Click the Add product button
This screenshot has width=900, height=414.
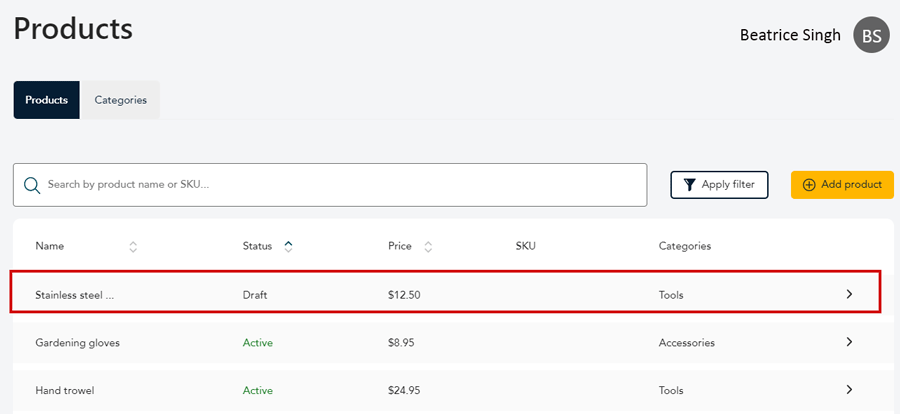(842, 185)
